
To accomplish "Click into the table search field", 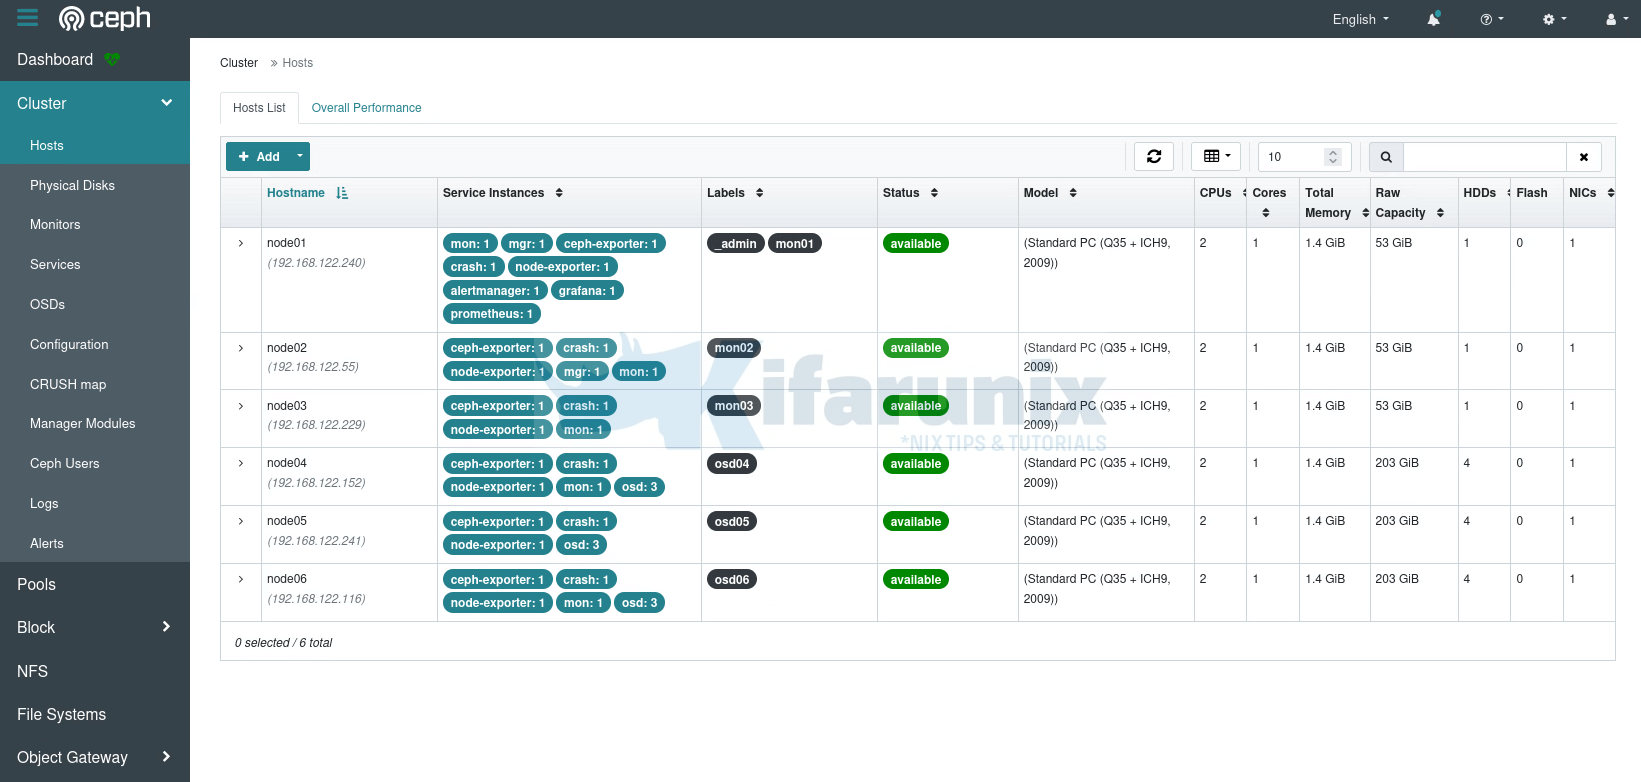I will coord(1484,157).
